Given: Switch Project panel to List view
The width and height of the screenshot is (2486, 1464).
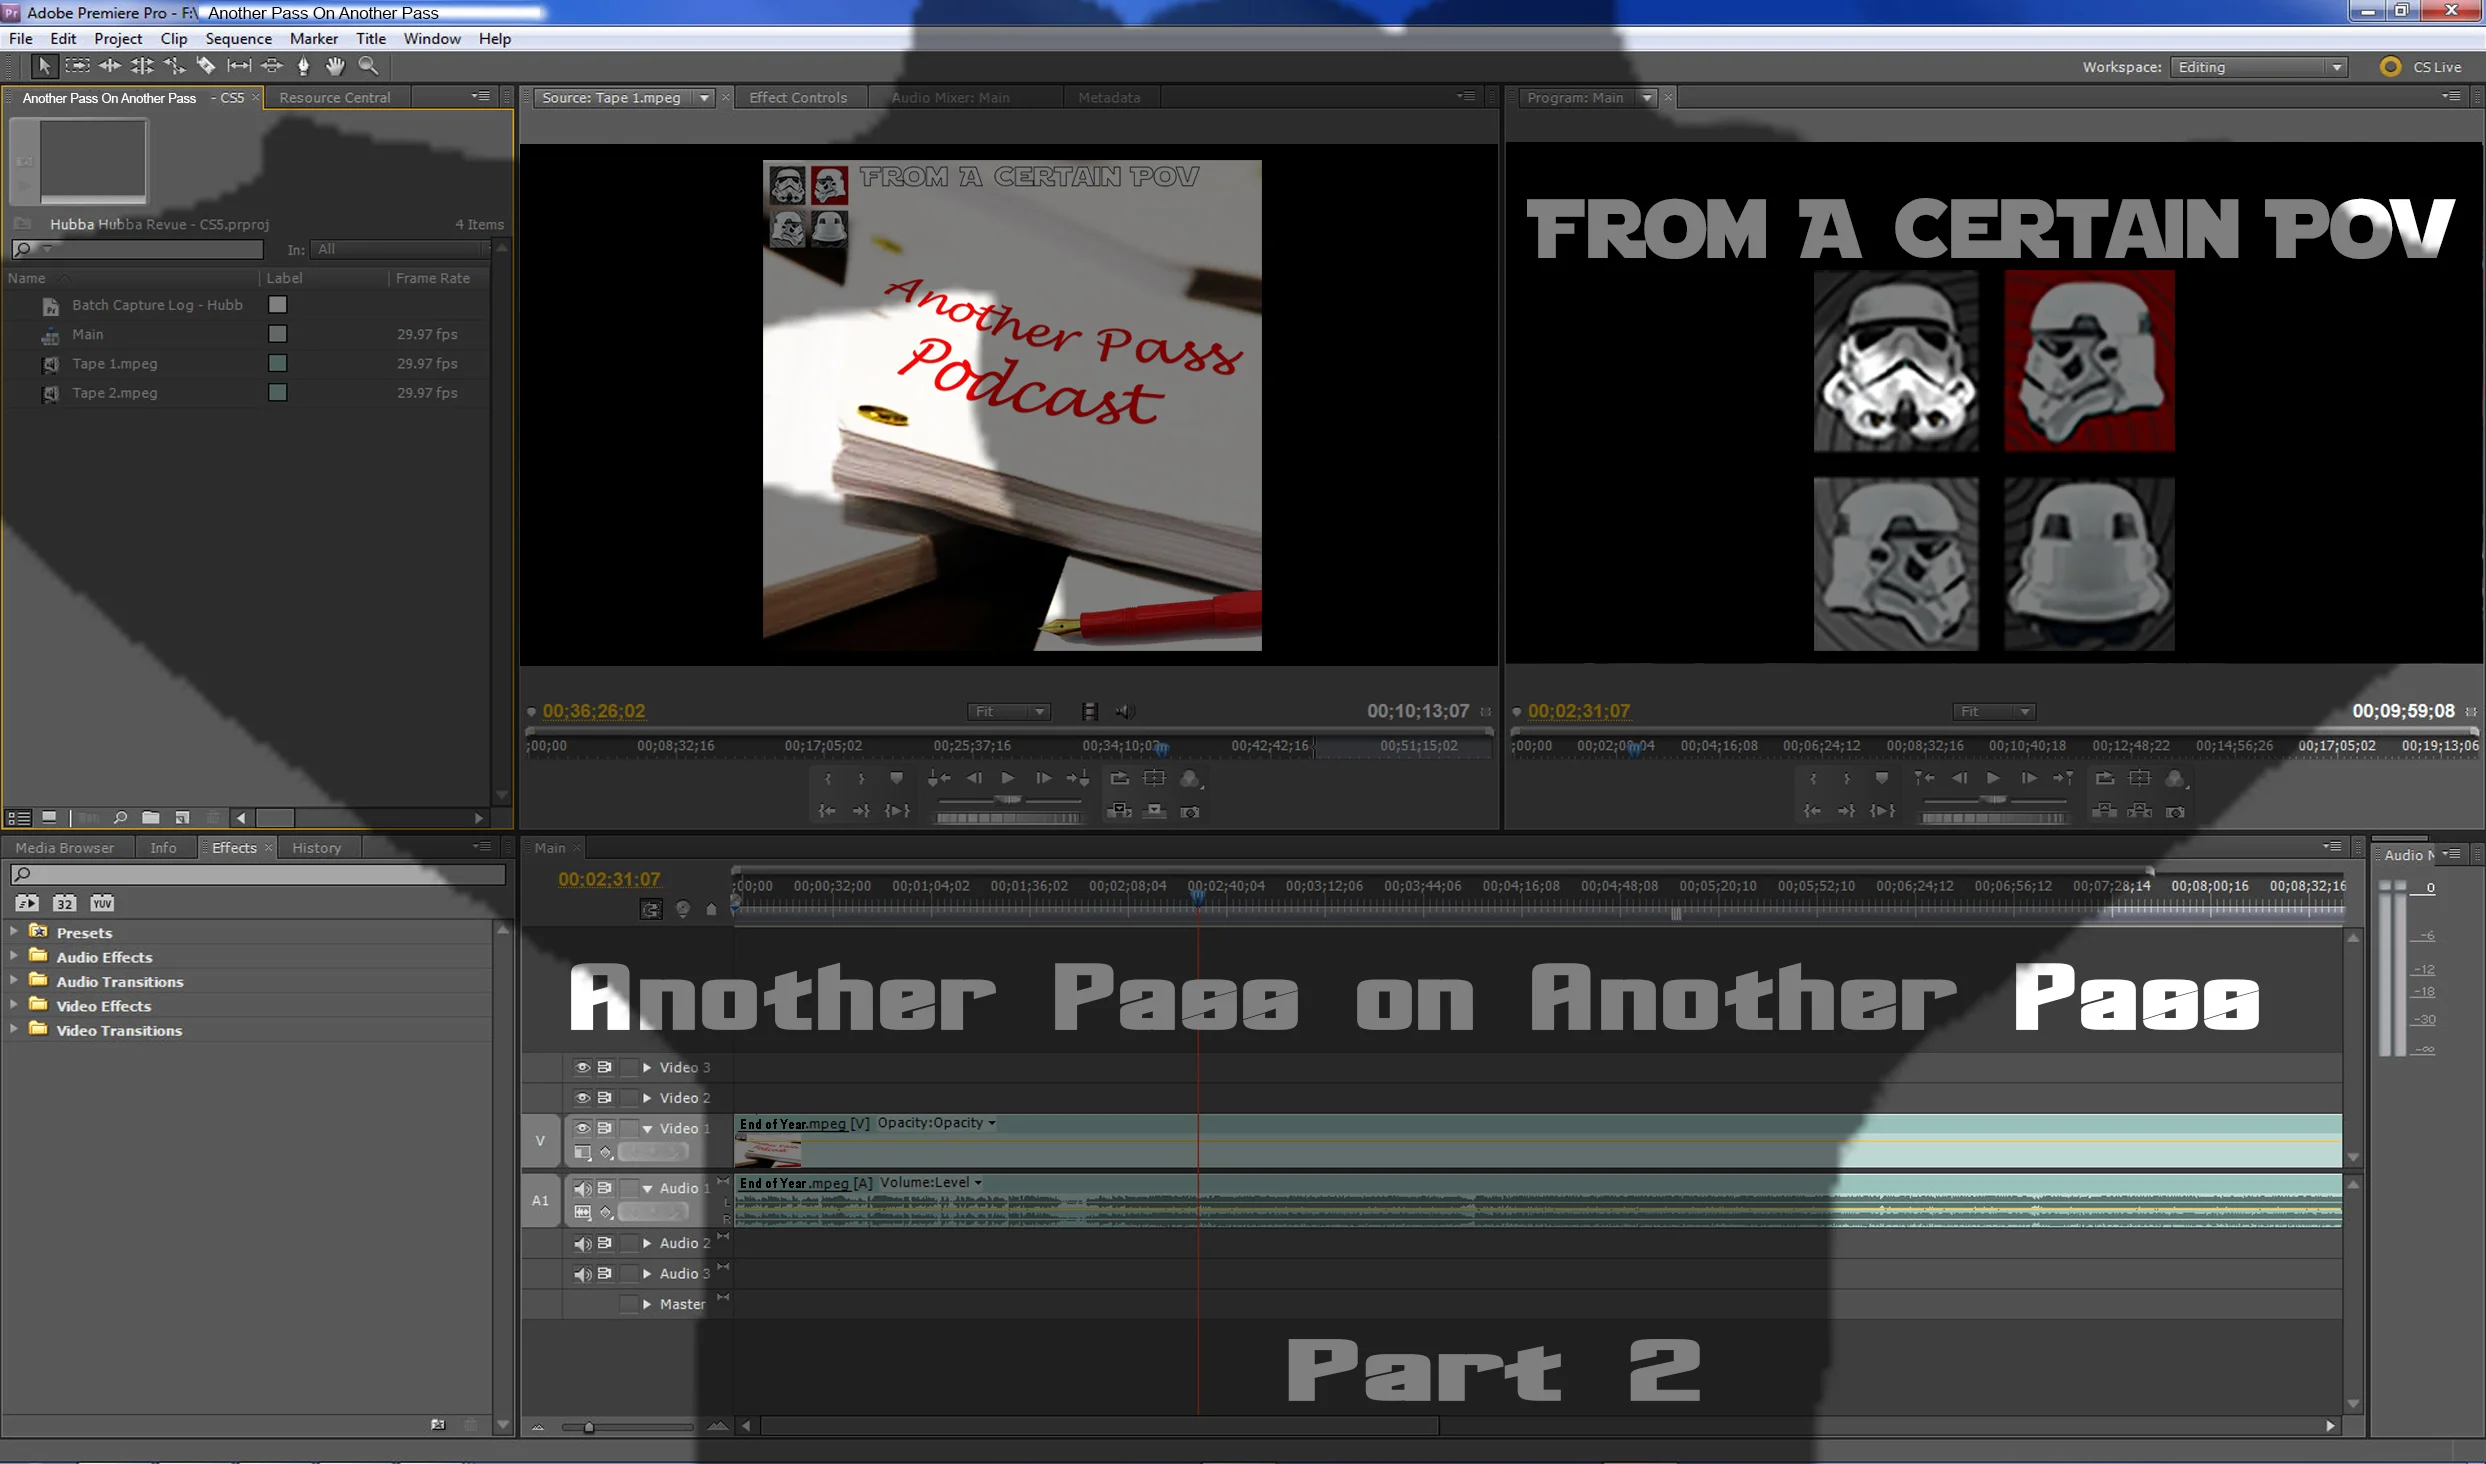Looking at the screenshot, I should [18, 818].
